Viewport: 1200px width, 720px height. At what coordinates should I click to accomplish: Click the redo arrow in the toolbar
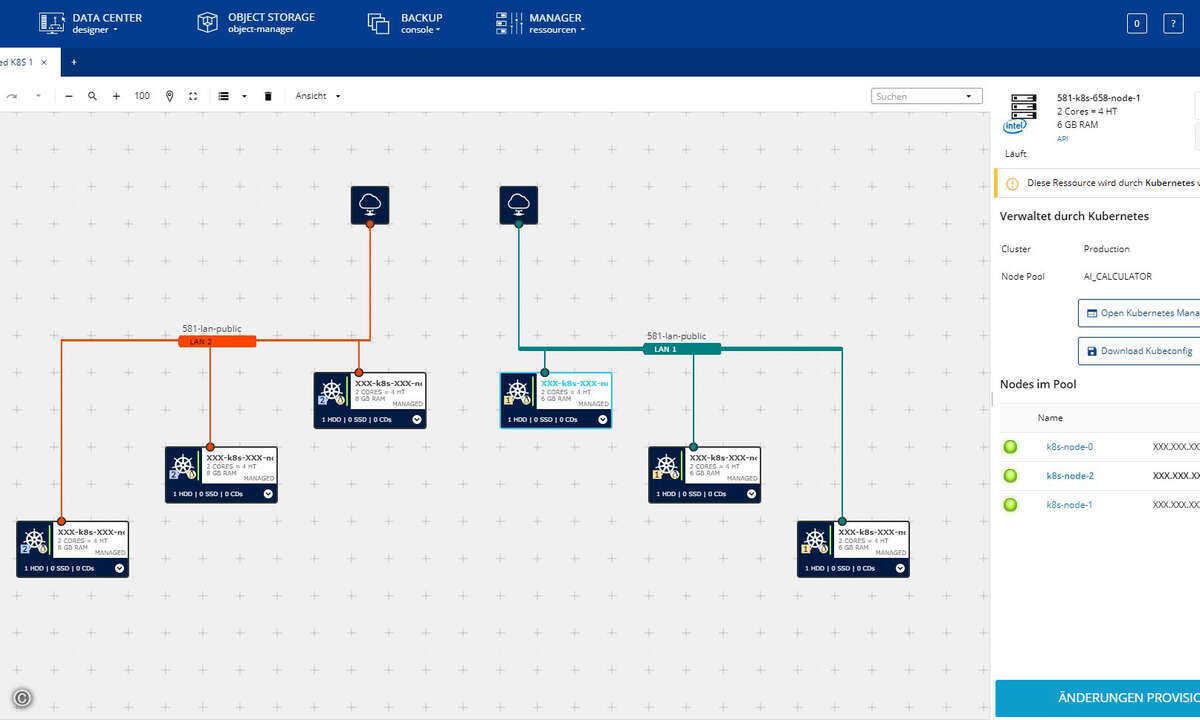[x=12, y=96]
